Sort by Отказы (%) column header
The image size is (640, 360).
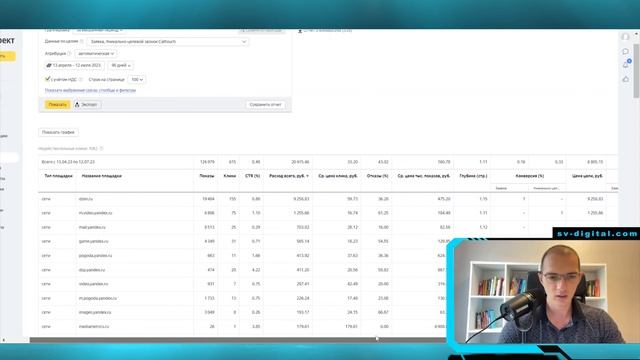pyautogui.click(x=377, y=176)
